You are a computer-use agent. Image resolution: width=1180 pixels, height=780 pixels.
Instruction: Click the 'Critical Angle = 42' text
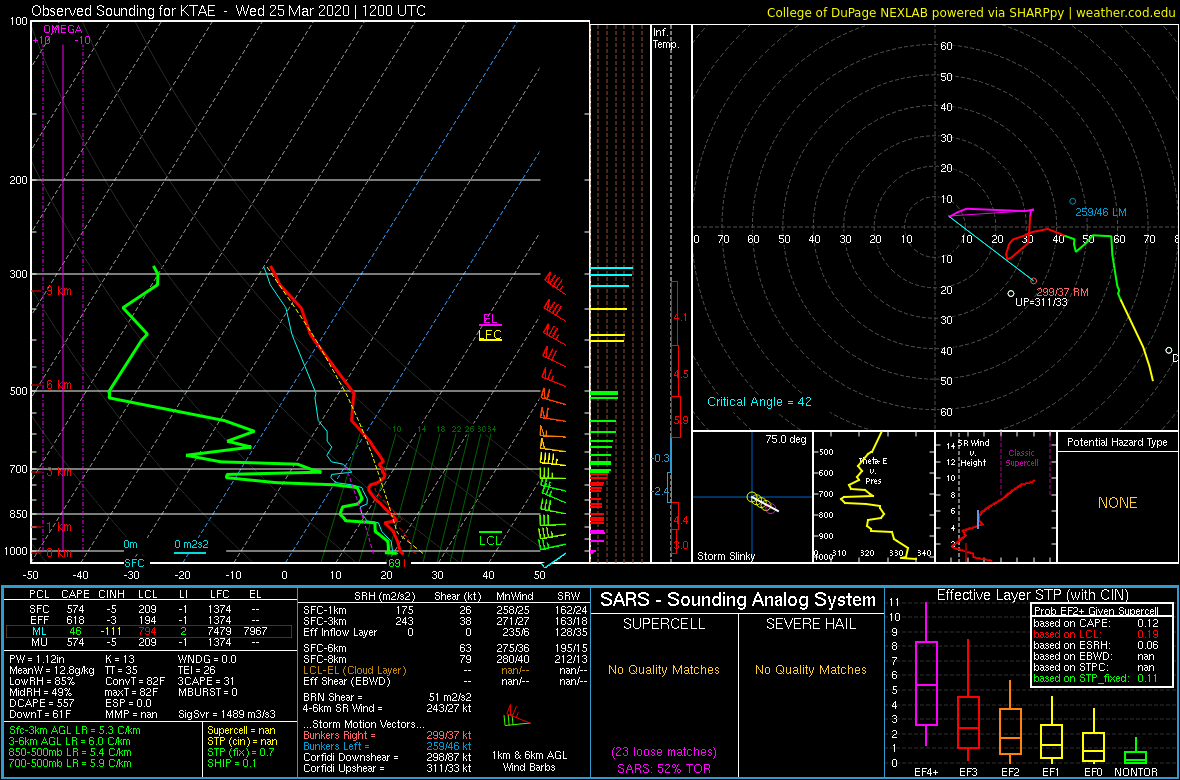tap(759, 401)
